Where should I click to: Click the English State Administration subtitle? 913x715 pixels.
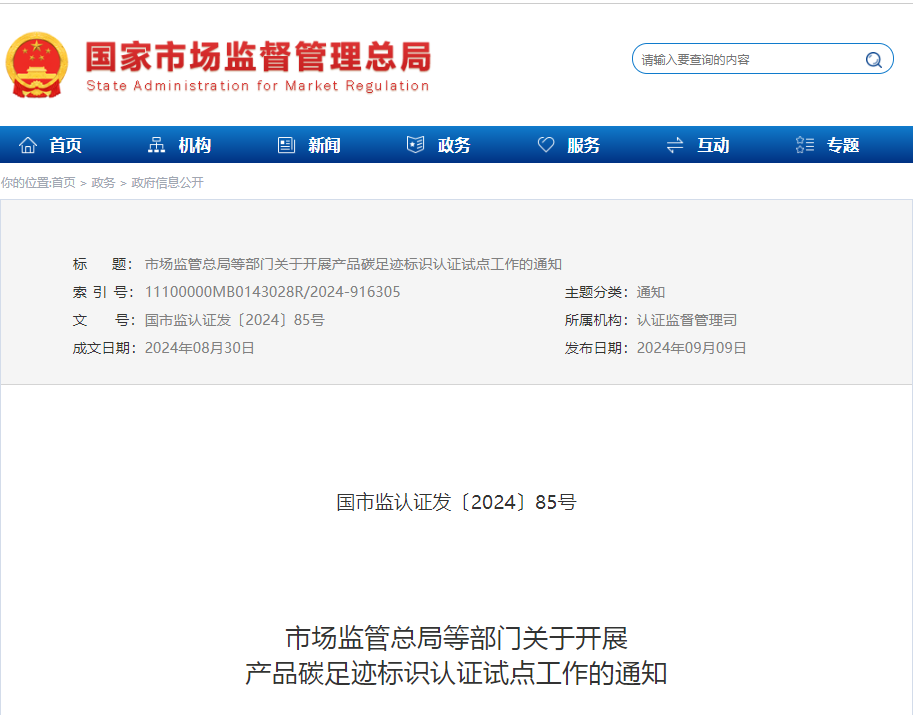tap(258, 86)
